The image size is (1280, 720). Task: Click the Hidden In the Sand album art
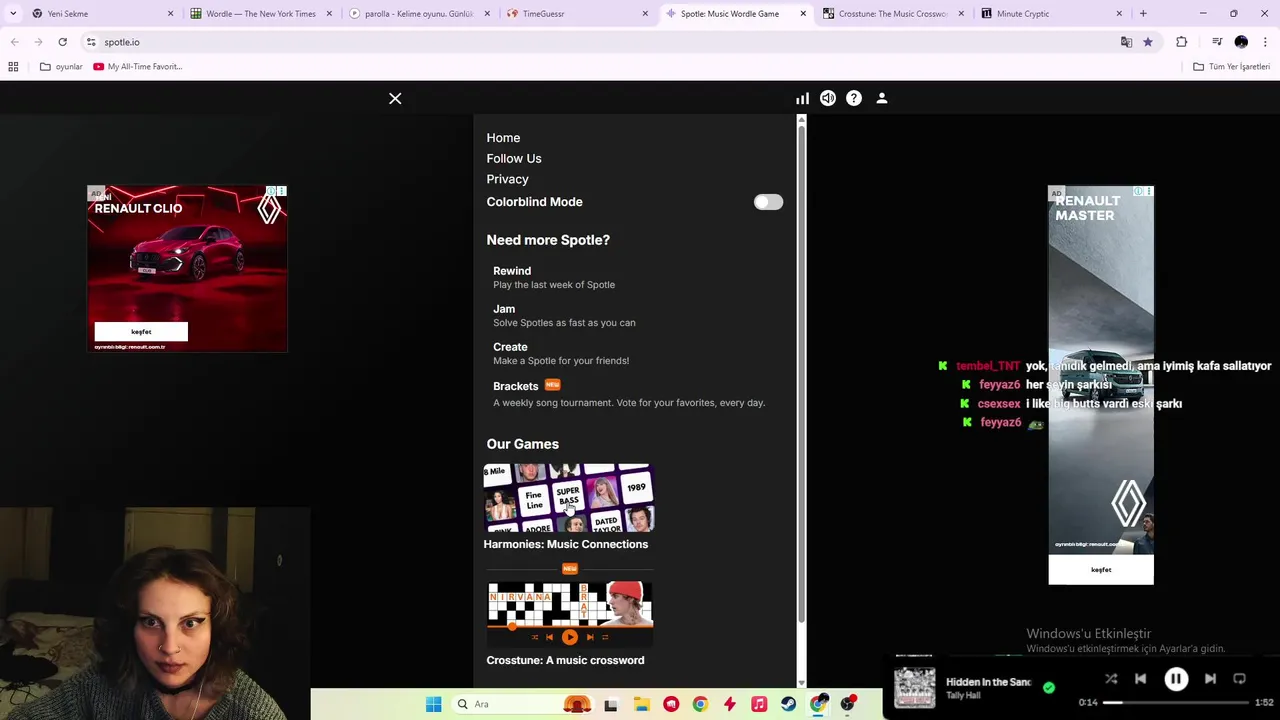[x=915, y=688]
